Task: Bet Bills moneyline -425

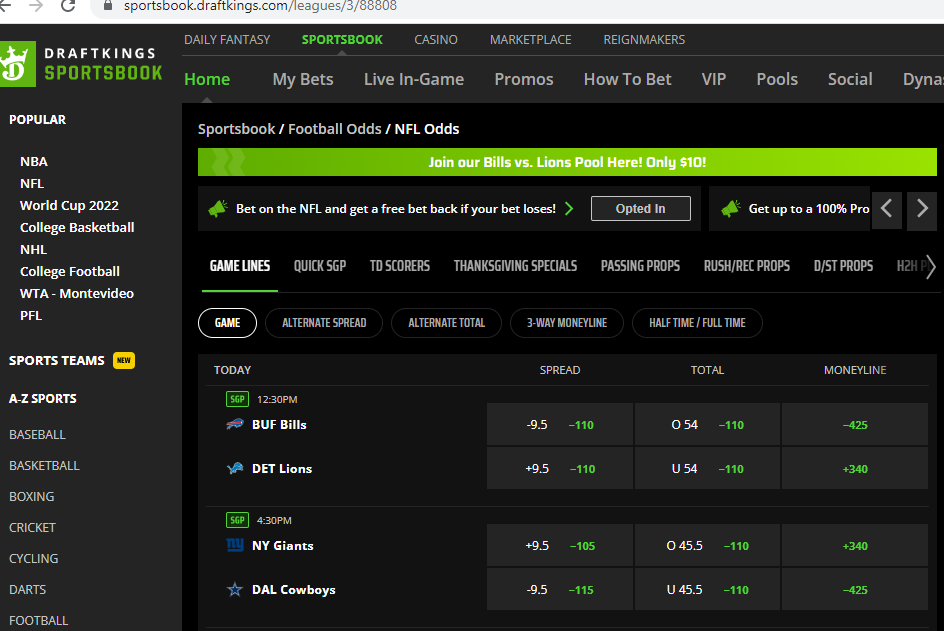Action: point(855,424)
